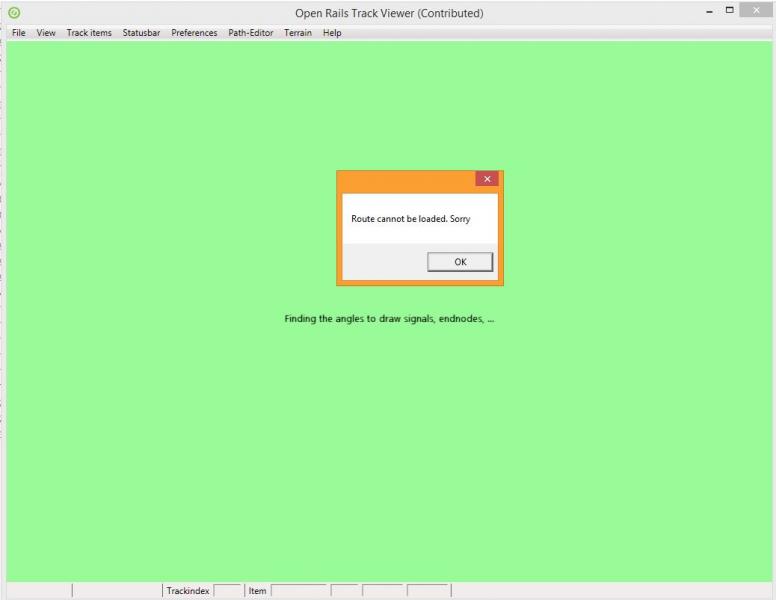The height and width of the screenshot is (600, 776).
Task: Close the error dialog with red X
Action: pos(487,179)
